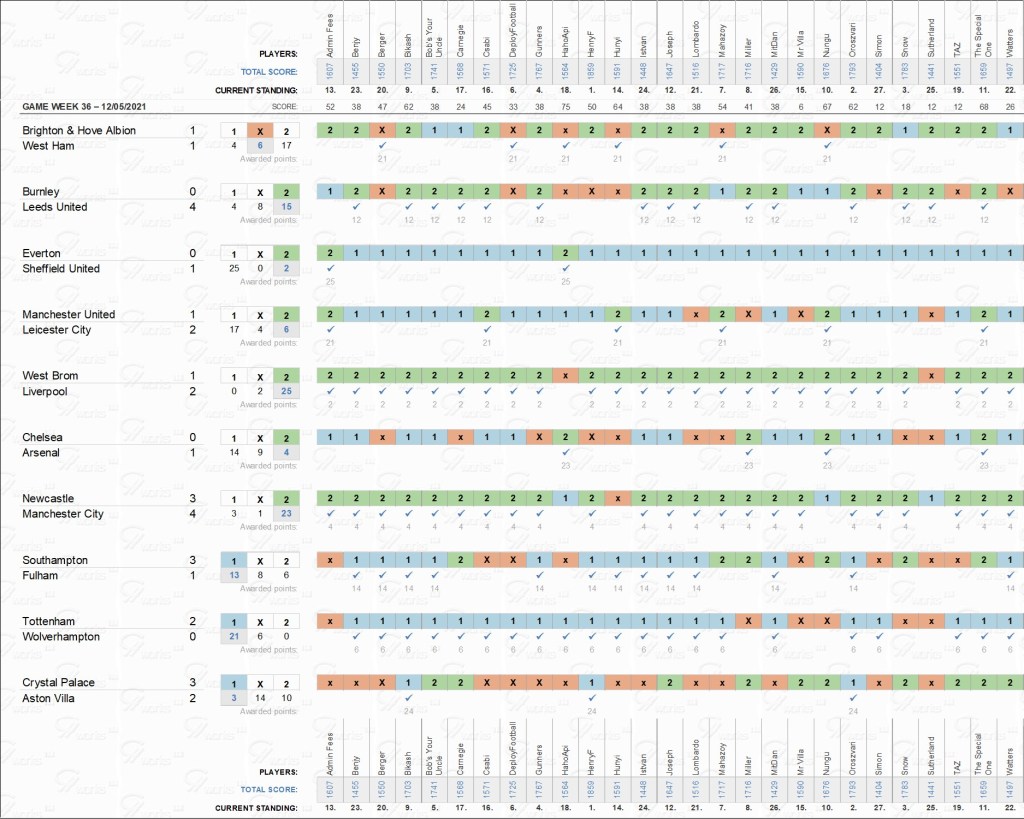Click HahoApi's green 2 prediction in Everton row

(x=565, y=253)
